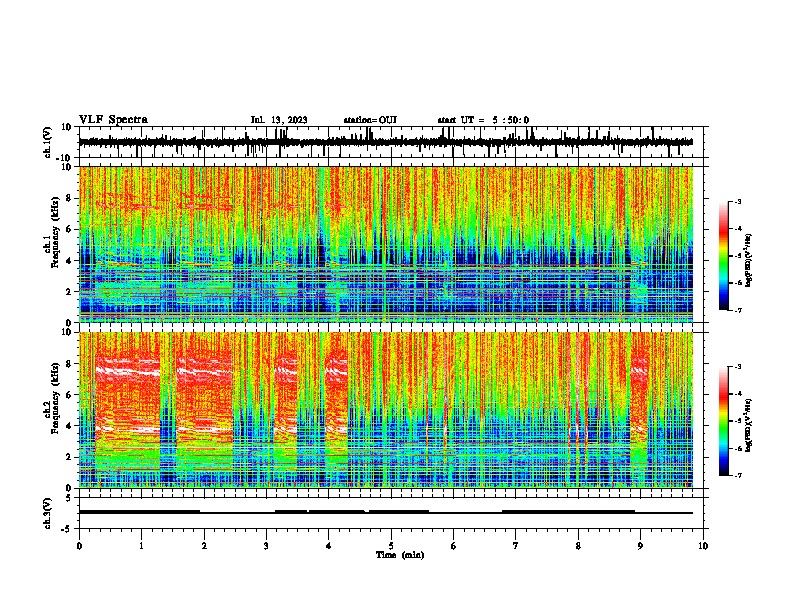Click time axis tick label "3"
This screenshot has width=792, height=612.
coord(266,546)
